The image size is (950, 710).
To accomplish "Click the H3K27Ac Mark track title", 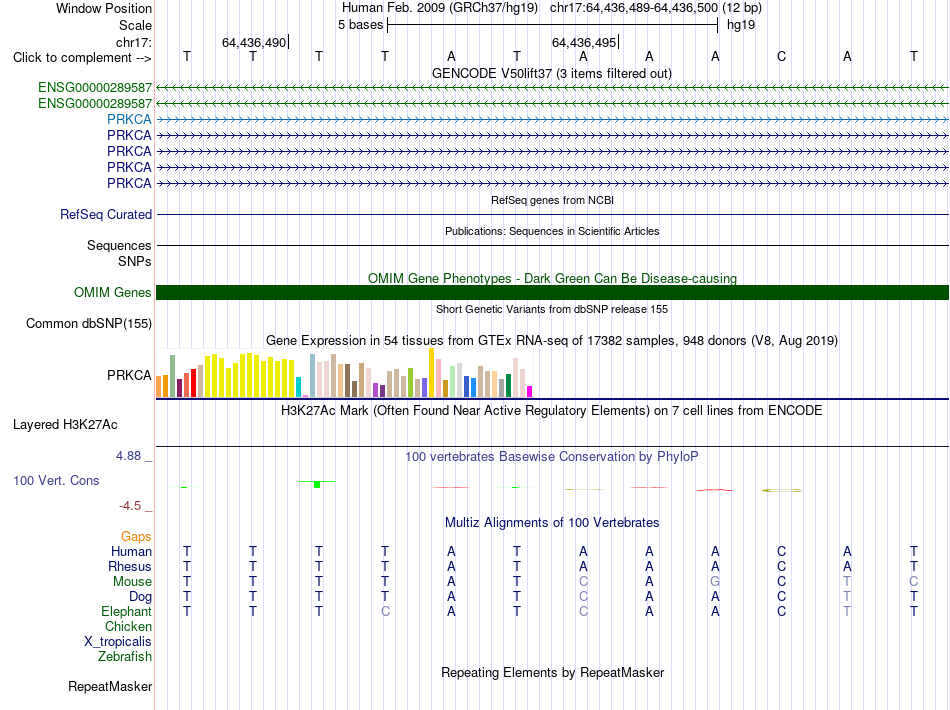I will 552,410.
